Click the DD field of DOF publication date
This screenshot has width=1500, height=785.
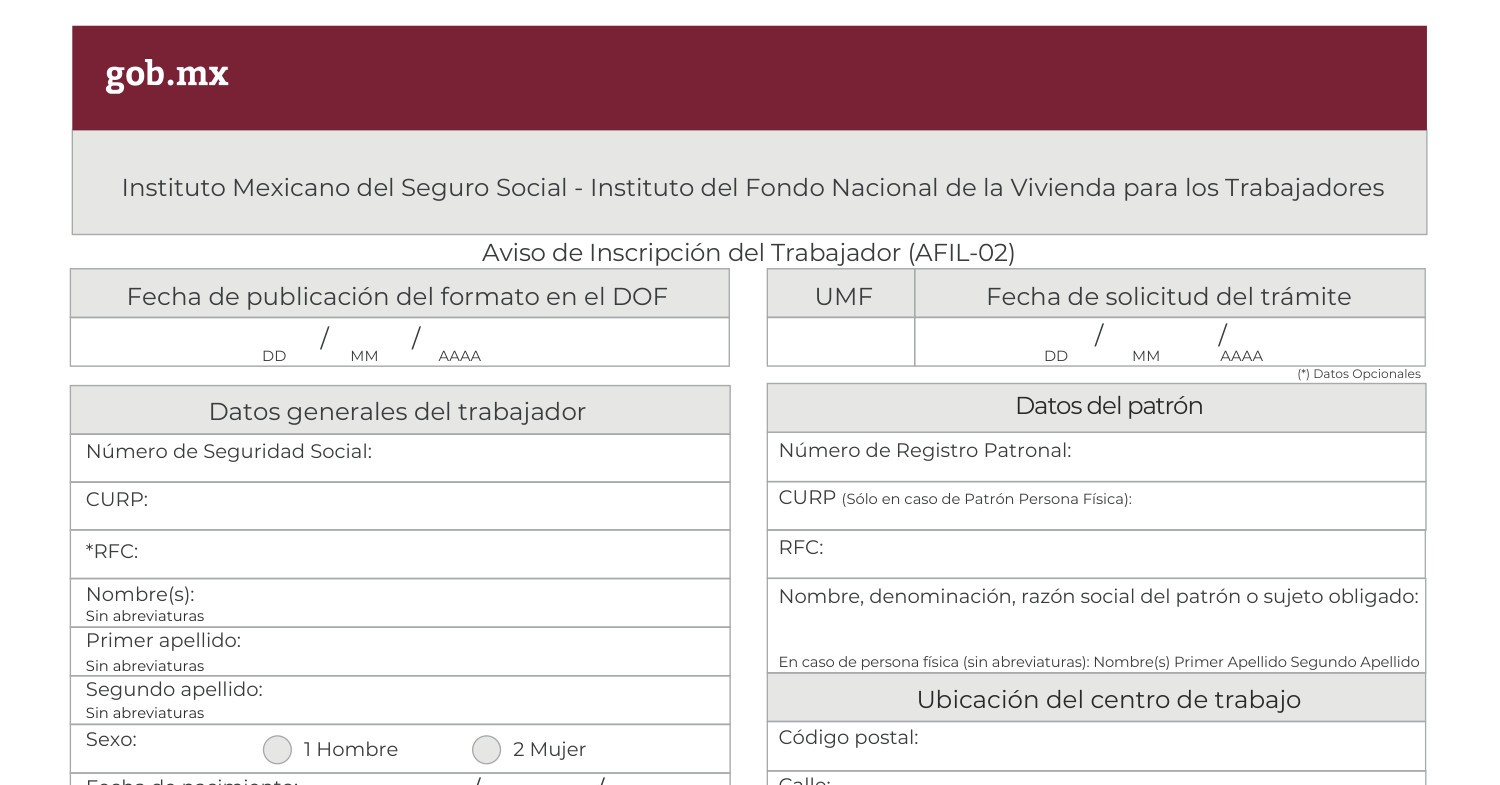point(274,340)
